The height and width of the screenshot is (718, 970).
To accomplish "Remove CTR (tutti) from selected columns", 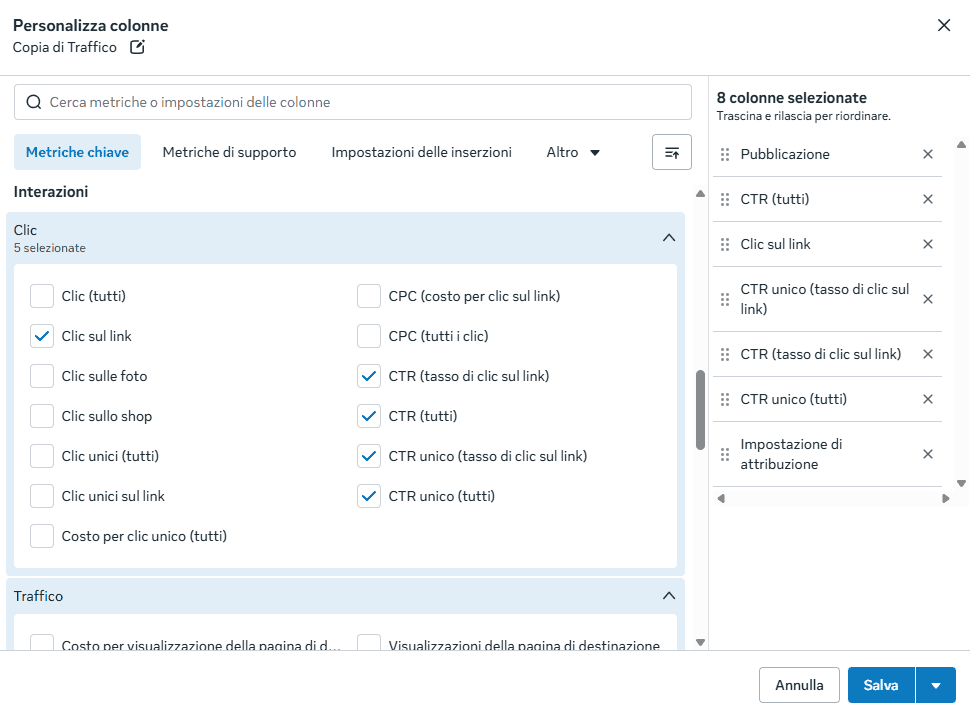I will coord(928,199).
